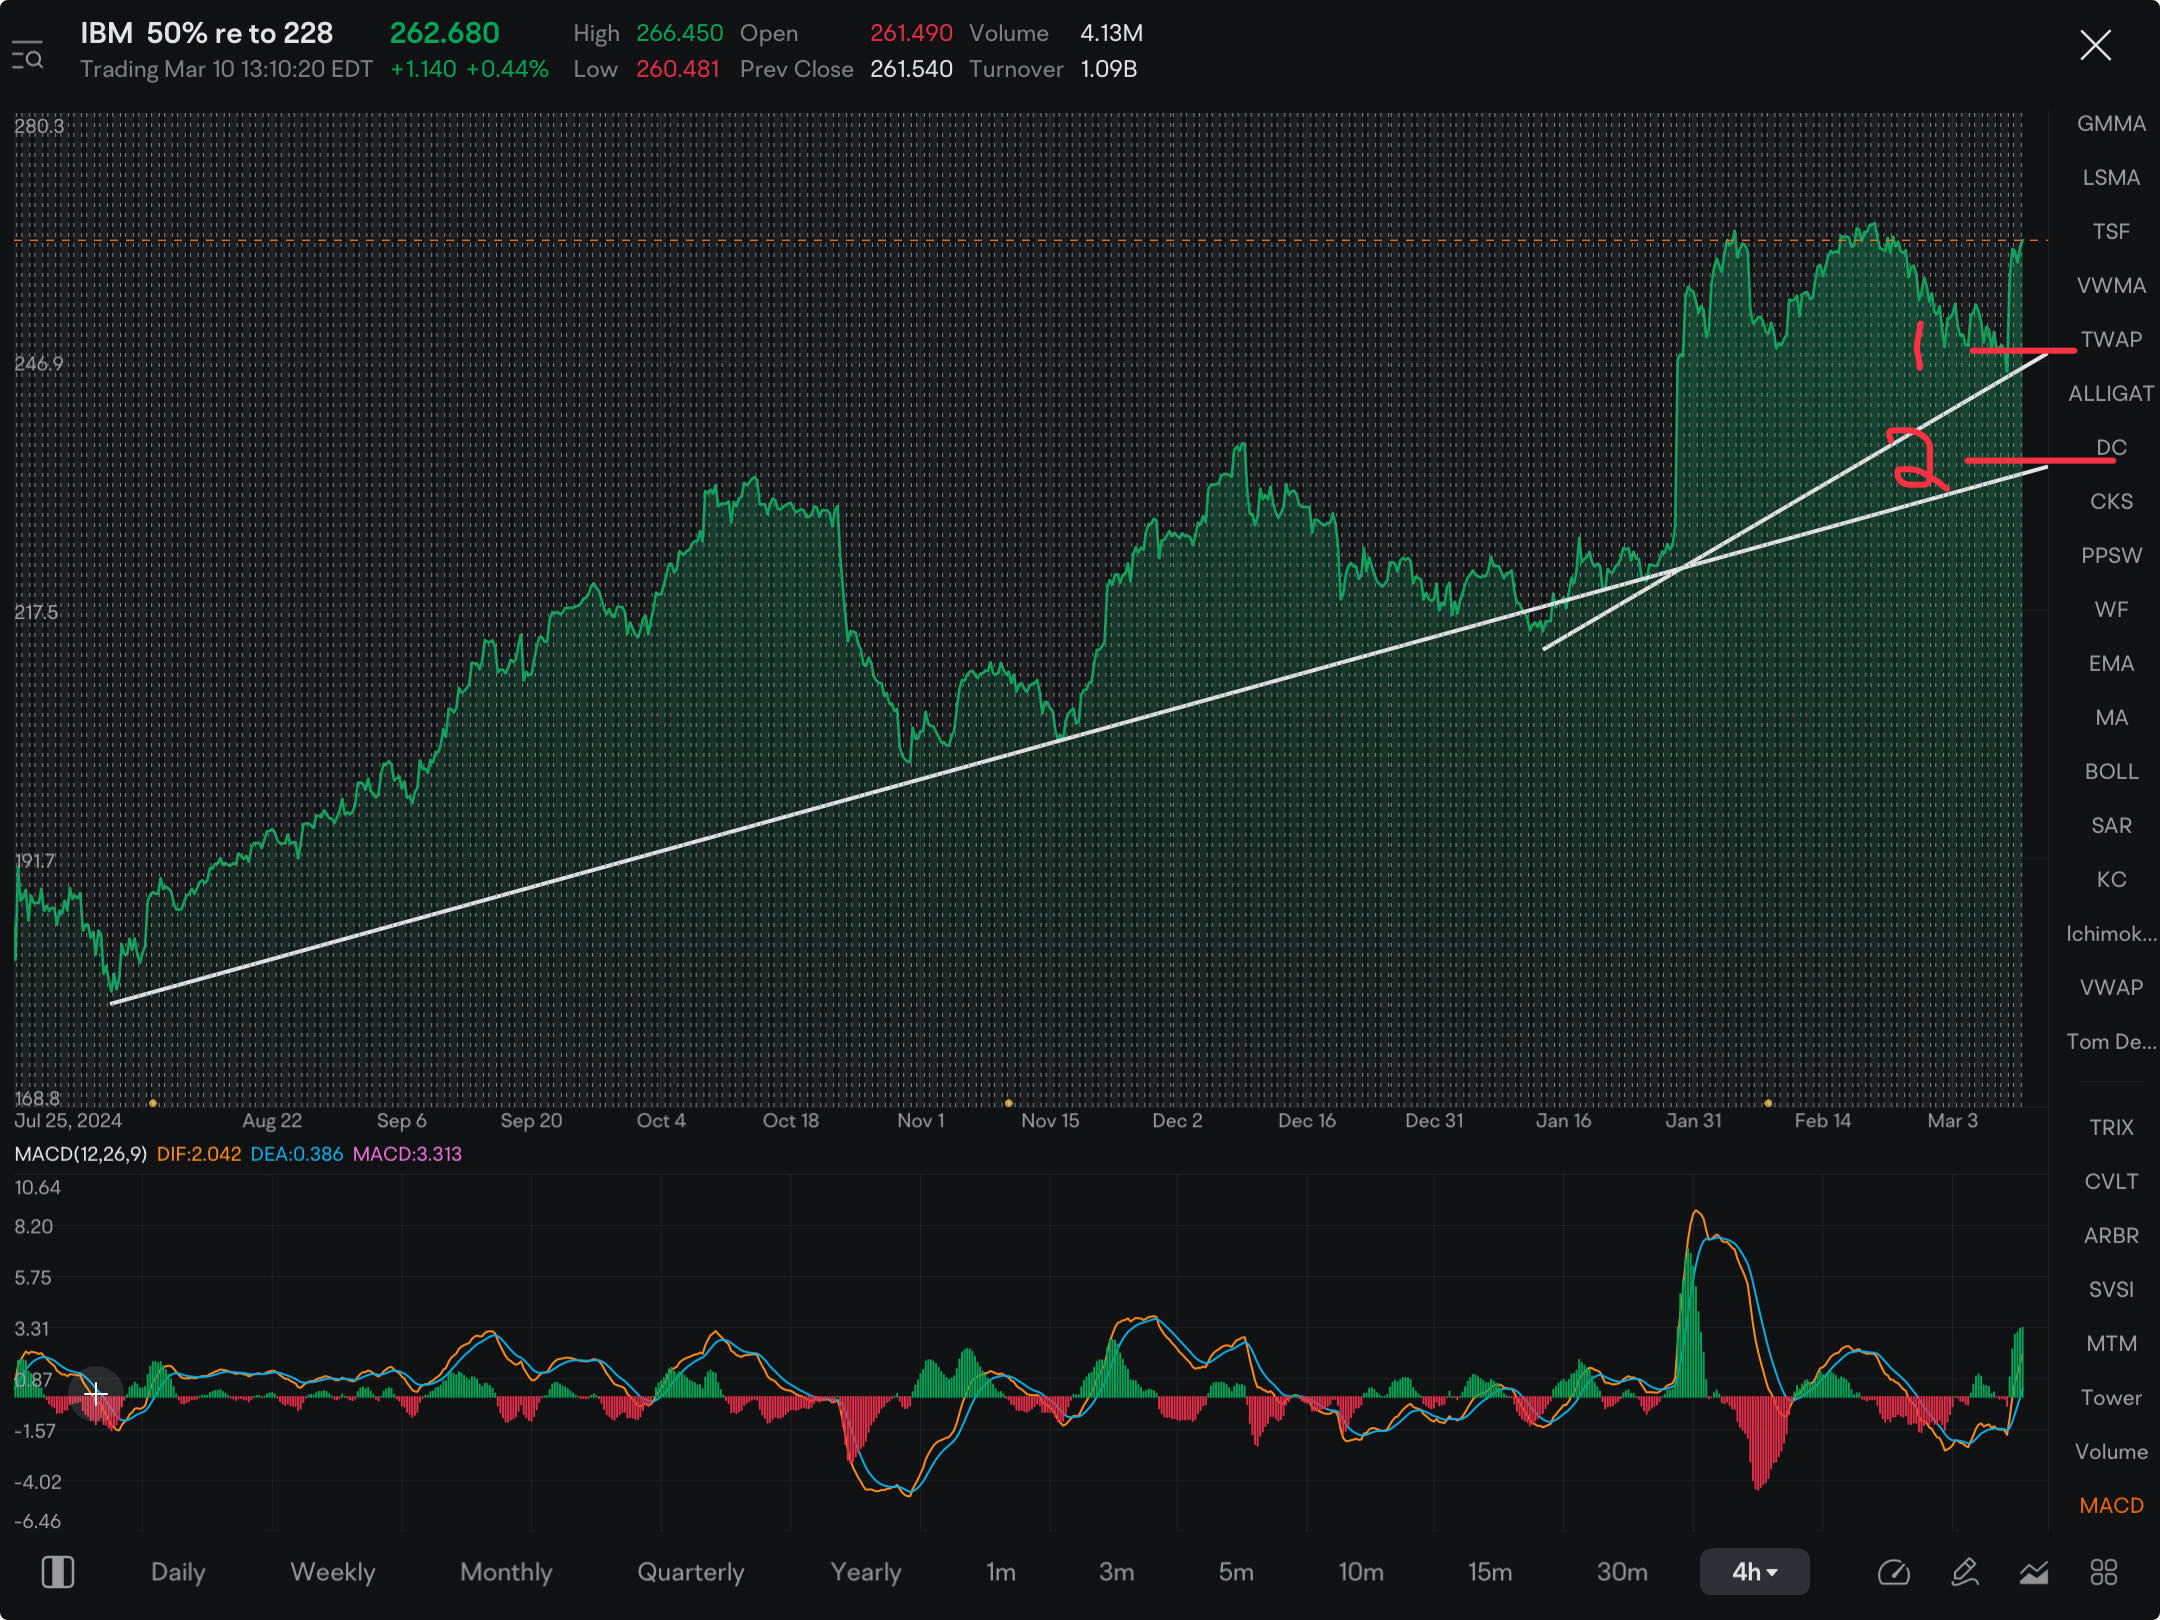The image size is (2160, 1620).
Task: Click the current price 262.680
Action: pyautogui.click(x=444, y=33)
